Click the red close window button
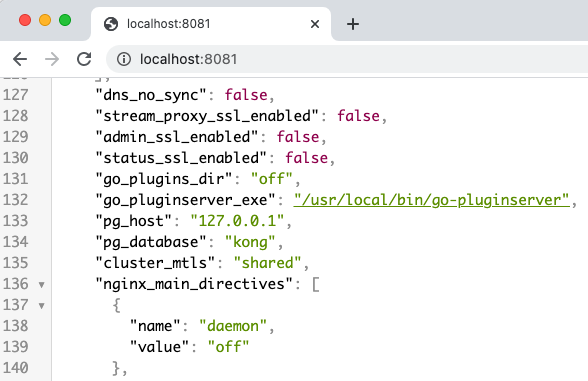 click(25, 20)
